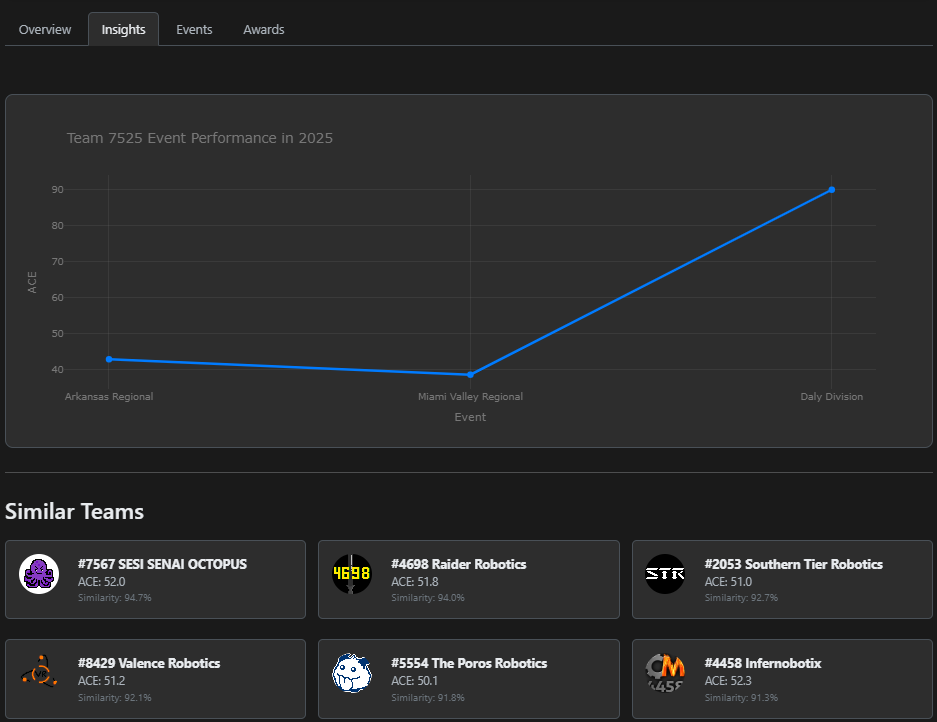Open #8429 Valence Robotics team link
The width and height of the screenshot is (937, 722).
click(x=149, y=663)
